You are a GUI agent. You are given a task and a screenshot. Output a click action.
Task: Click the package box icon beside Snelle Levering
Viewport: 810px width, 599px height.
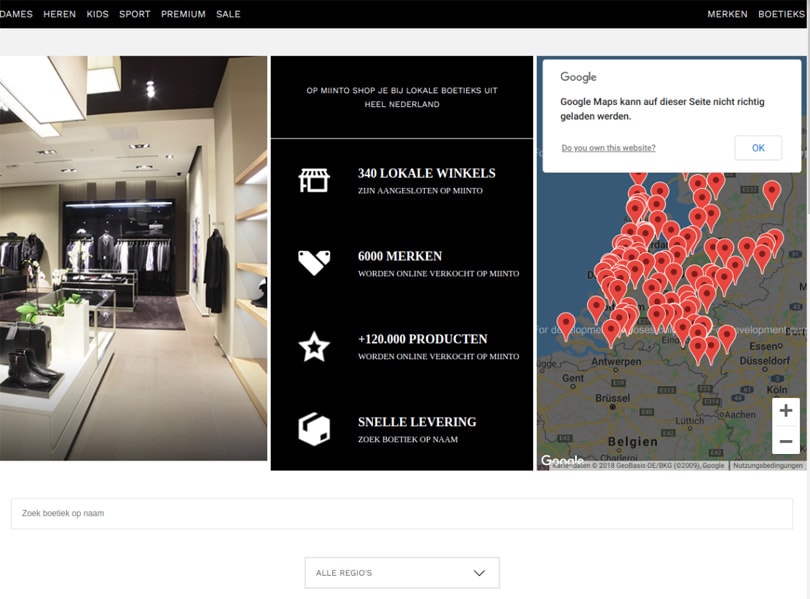pyautogui.click(x=314, y=429)
